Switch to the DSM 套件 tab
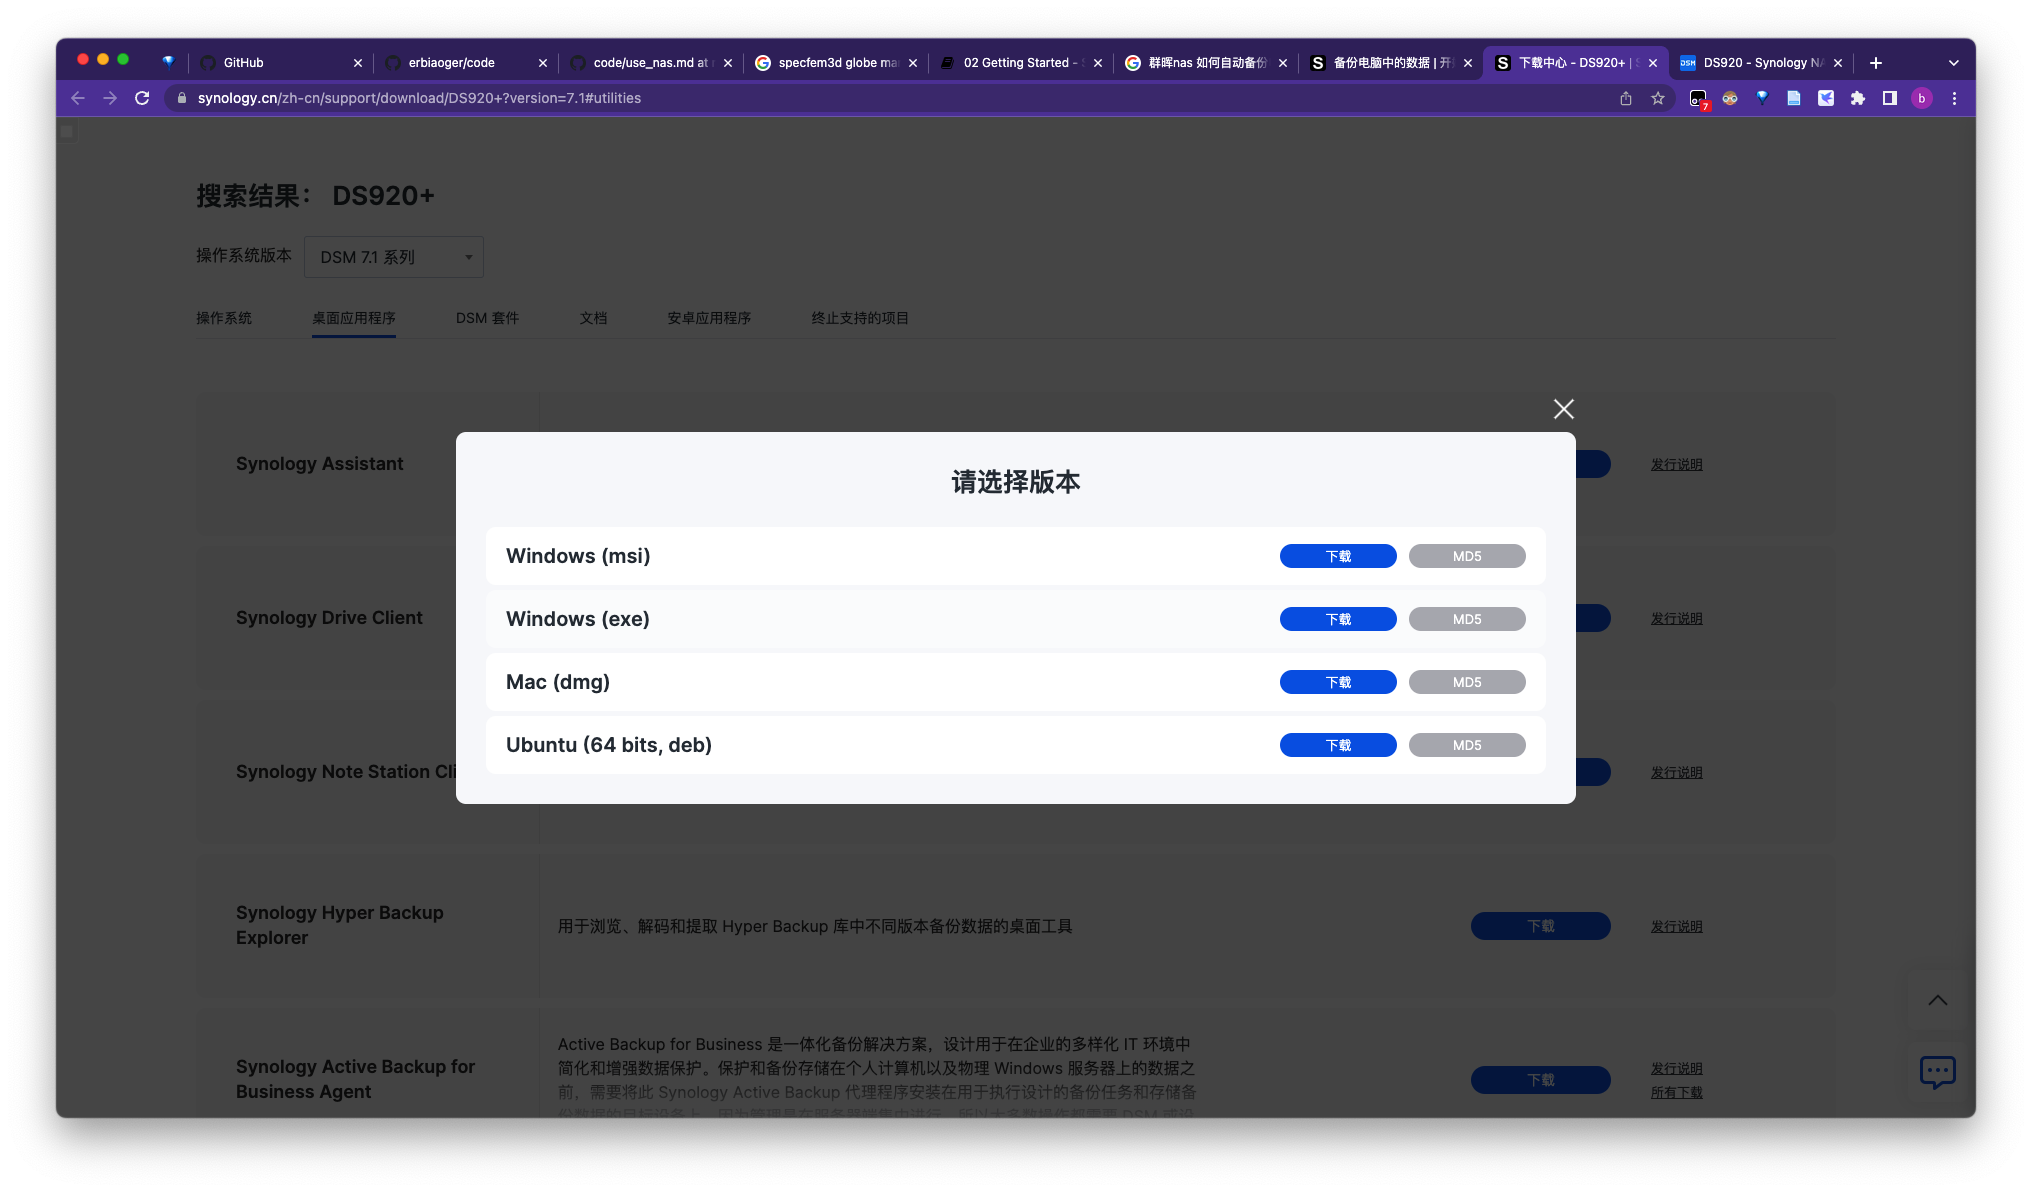Screen dimensions: 2032x1192 point(487,318)
